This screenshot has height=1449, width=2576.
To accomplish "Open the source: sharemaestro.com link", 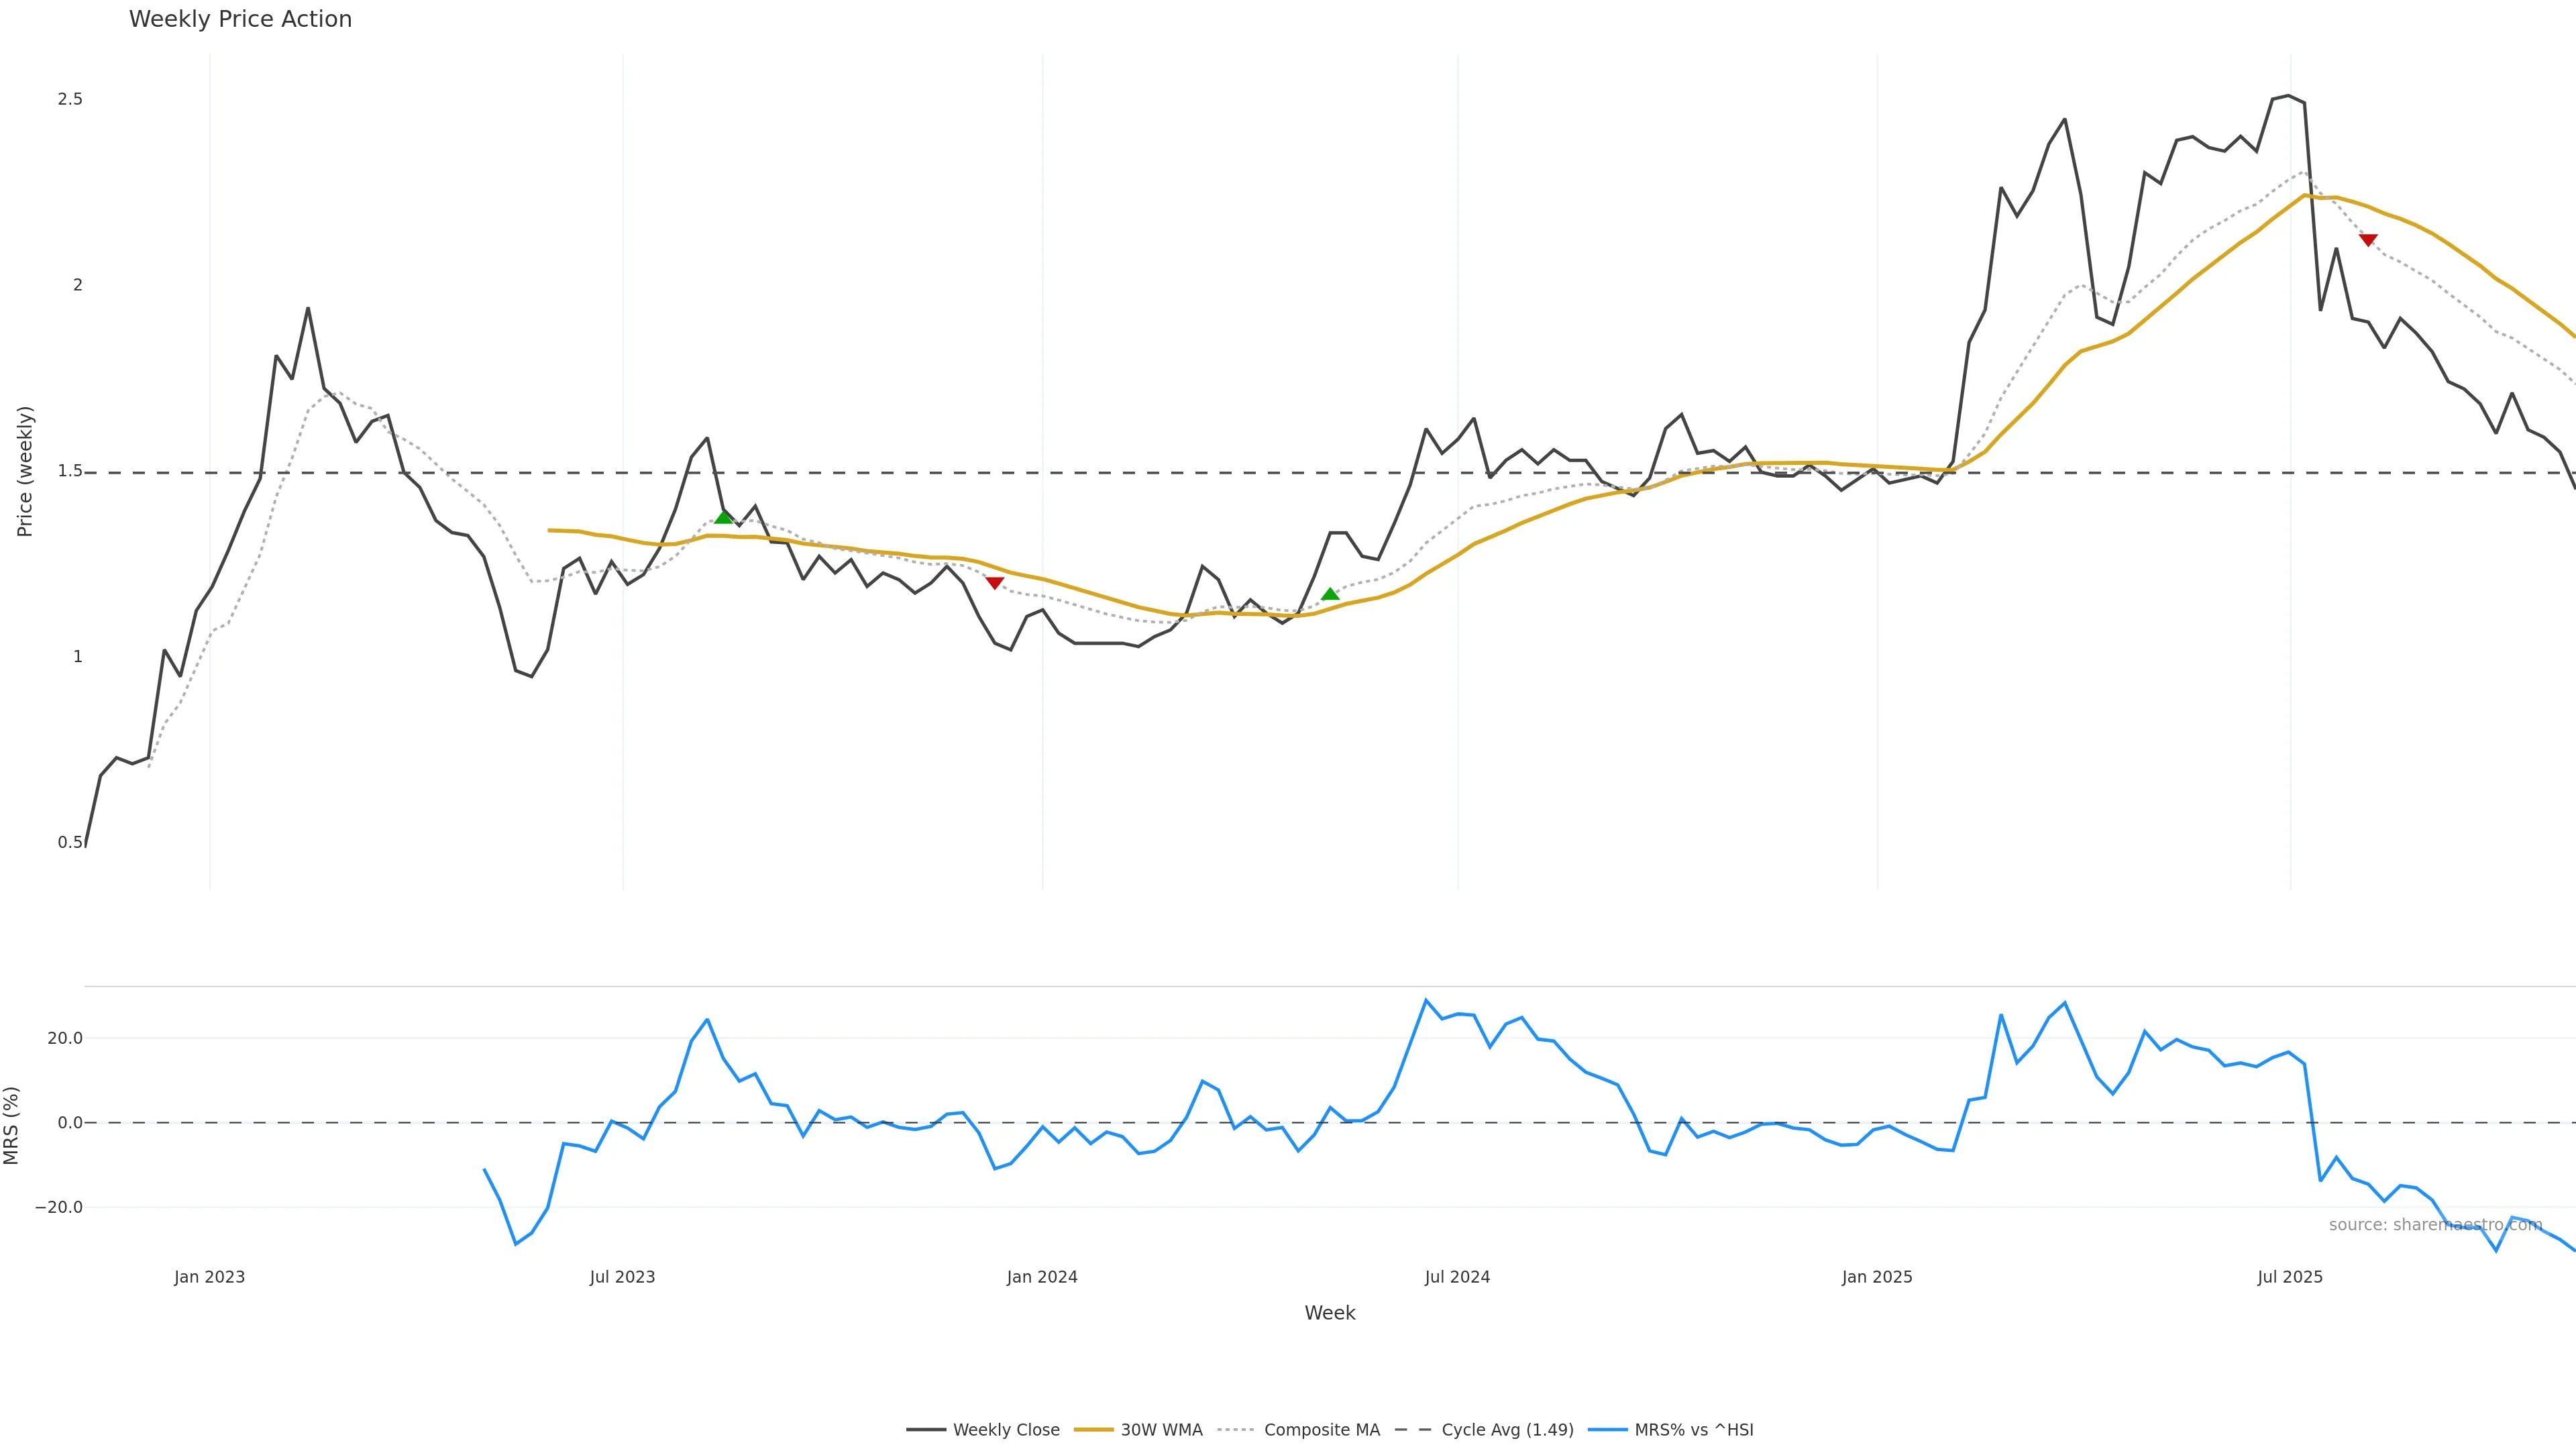I will [x=2435, y=1225].
